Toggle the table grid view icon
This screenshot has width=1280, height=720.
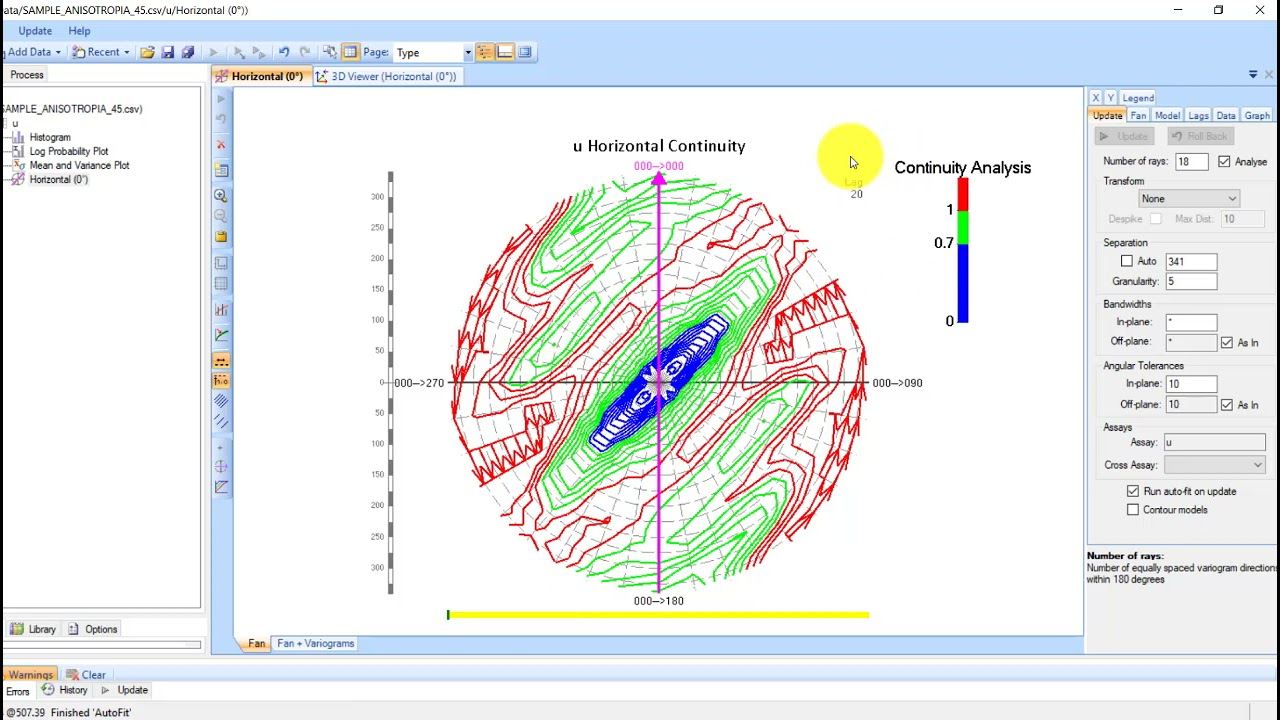349,52
